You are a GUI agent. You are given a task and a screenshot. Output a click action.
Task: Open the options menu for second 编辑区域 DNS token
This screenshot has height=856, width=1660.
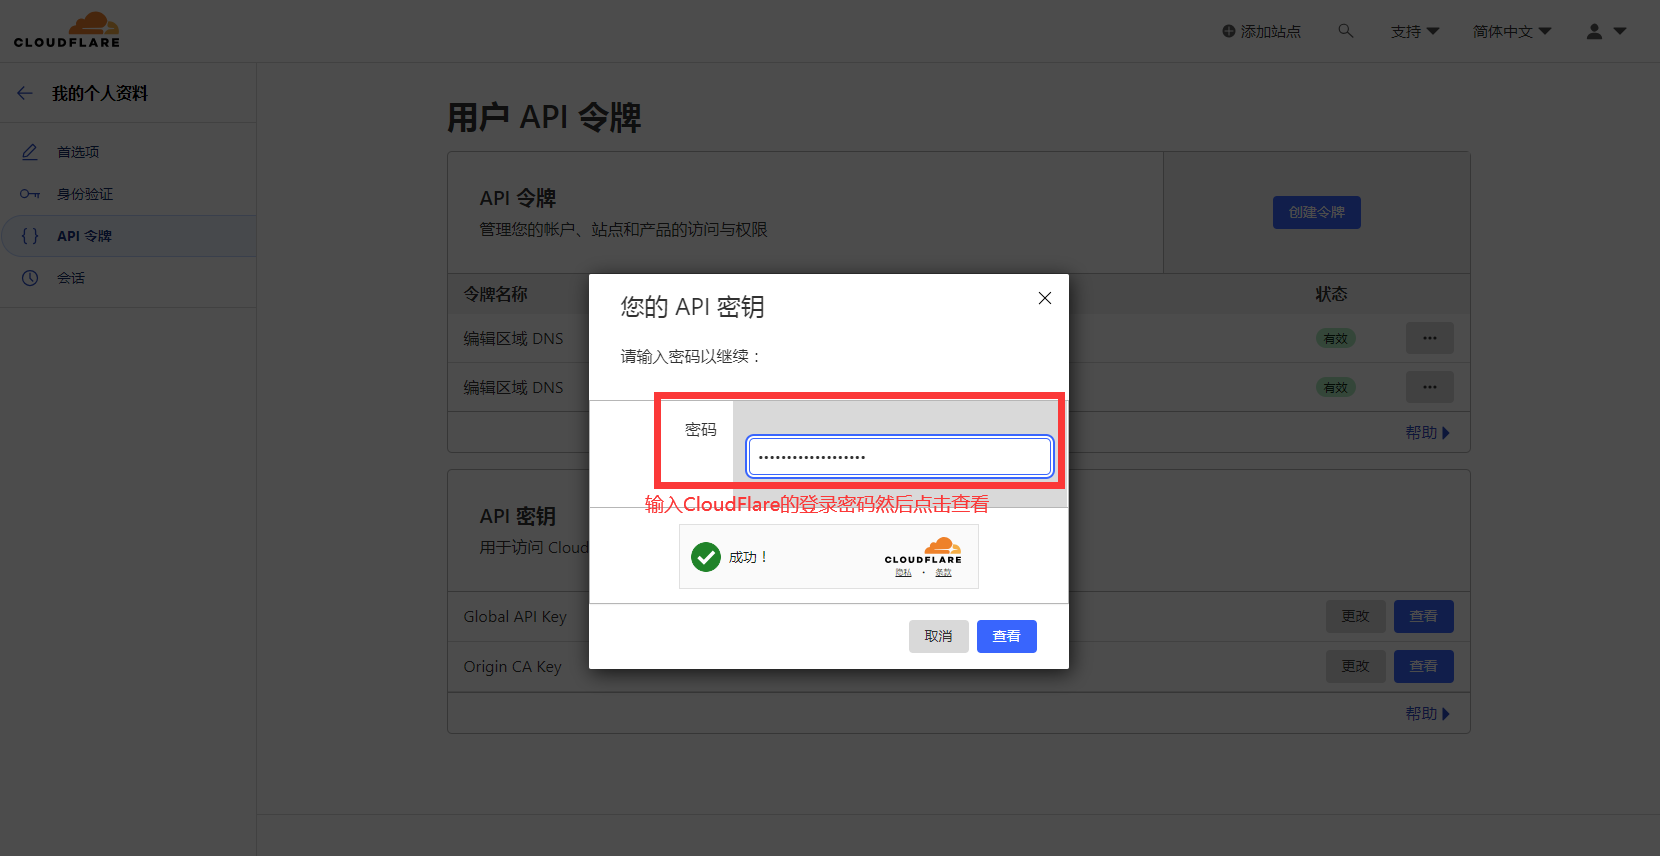[1430, 387]
